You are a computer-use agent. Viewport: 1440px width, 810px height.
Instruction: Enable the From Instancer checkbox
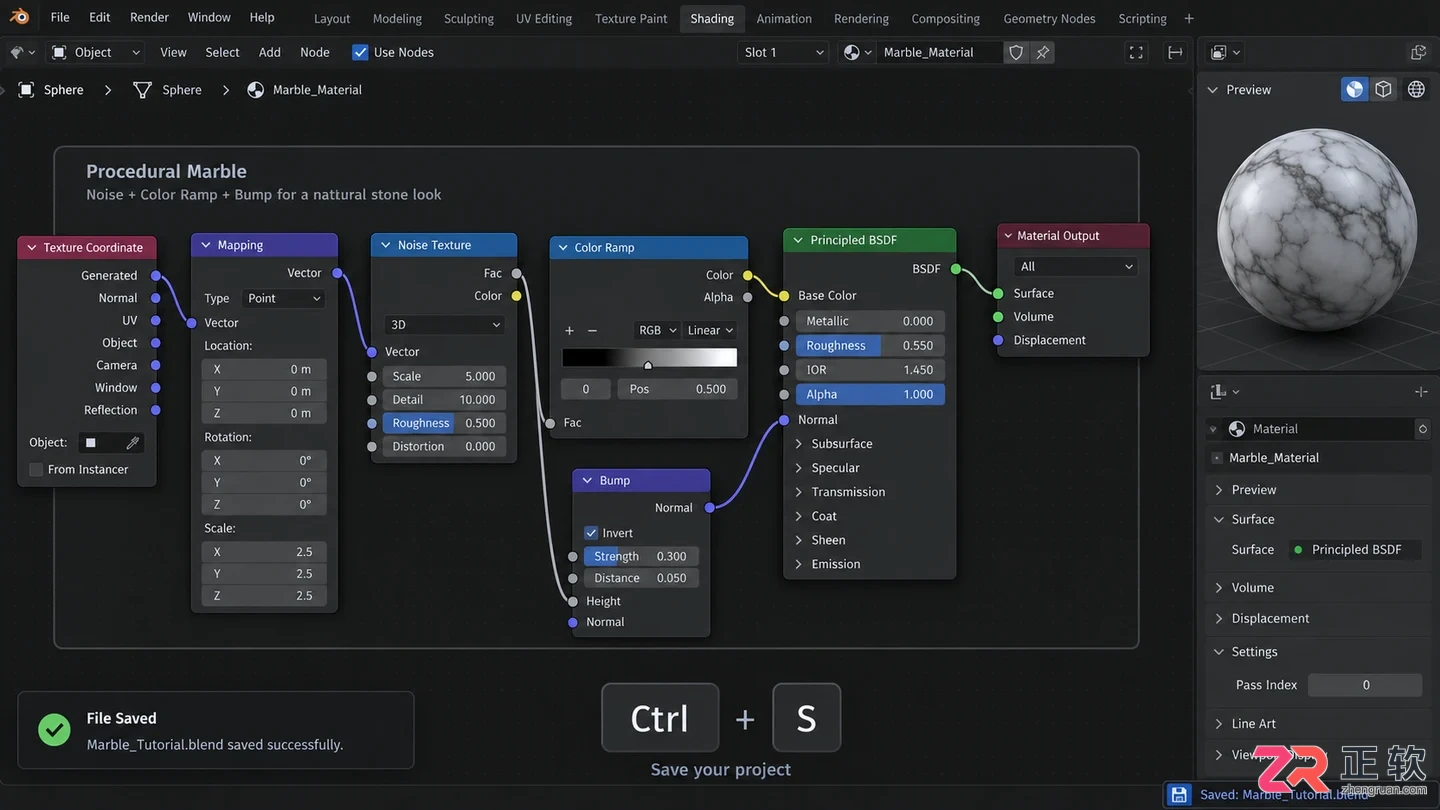[36, 469]
